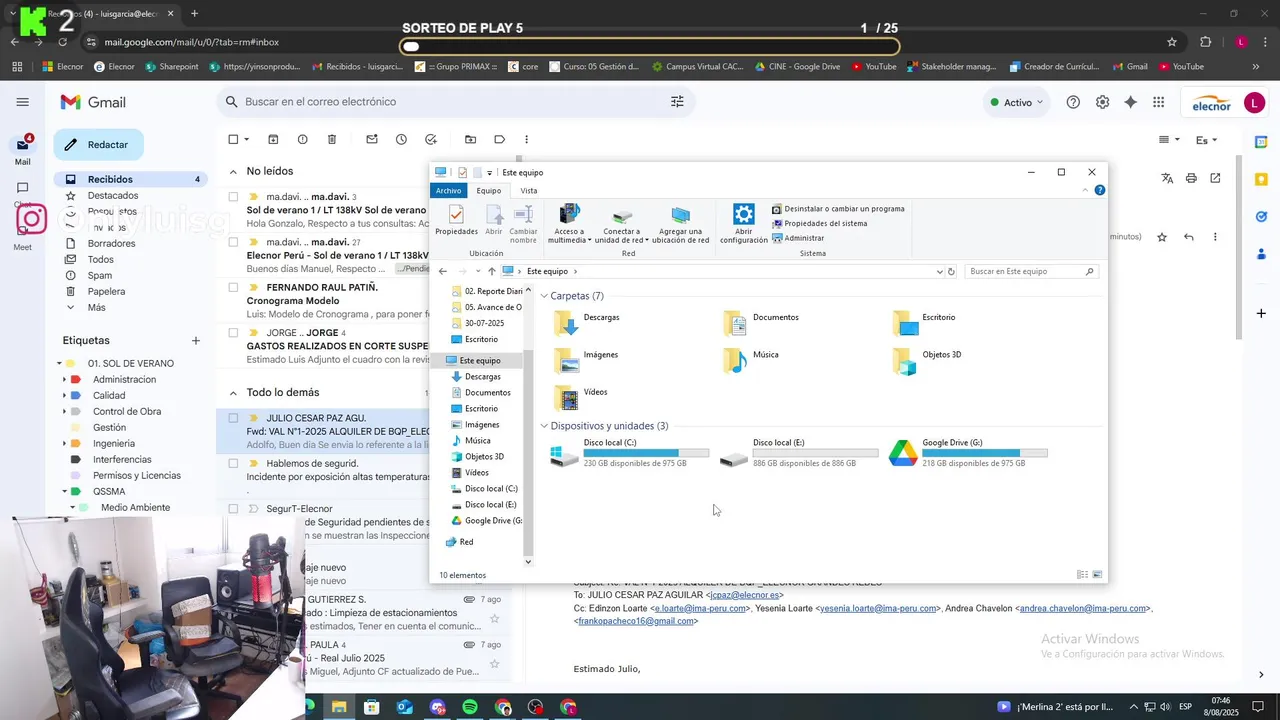The width and height of the screenshot is (1280, 720).
Task: Go up one folder level arrow
Action: point(491,271)
